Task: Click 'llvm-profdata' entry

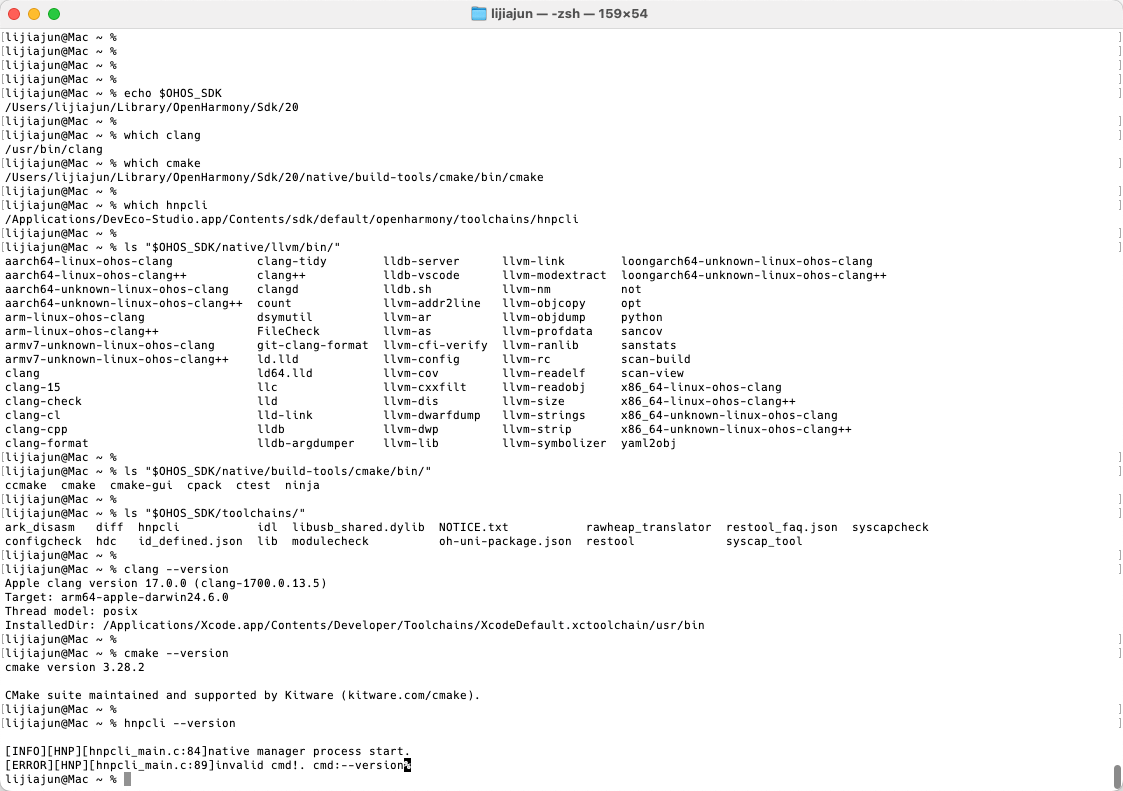Action: pos(548,331)
